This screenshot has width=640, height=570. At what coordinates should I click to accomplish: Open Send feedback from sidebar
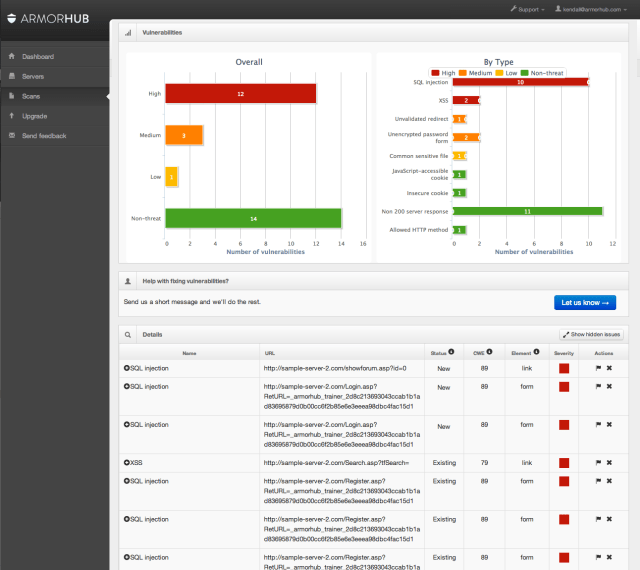[44, 135]
